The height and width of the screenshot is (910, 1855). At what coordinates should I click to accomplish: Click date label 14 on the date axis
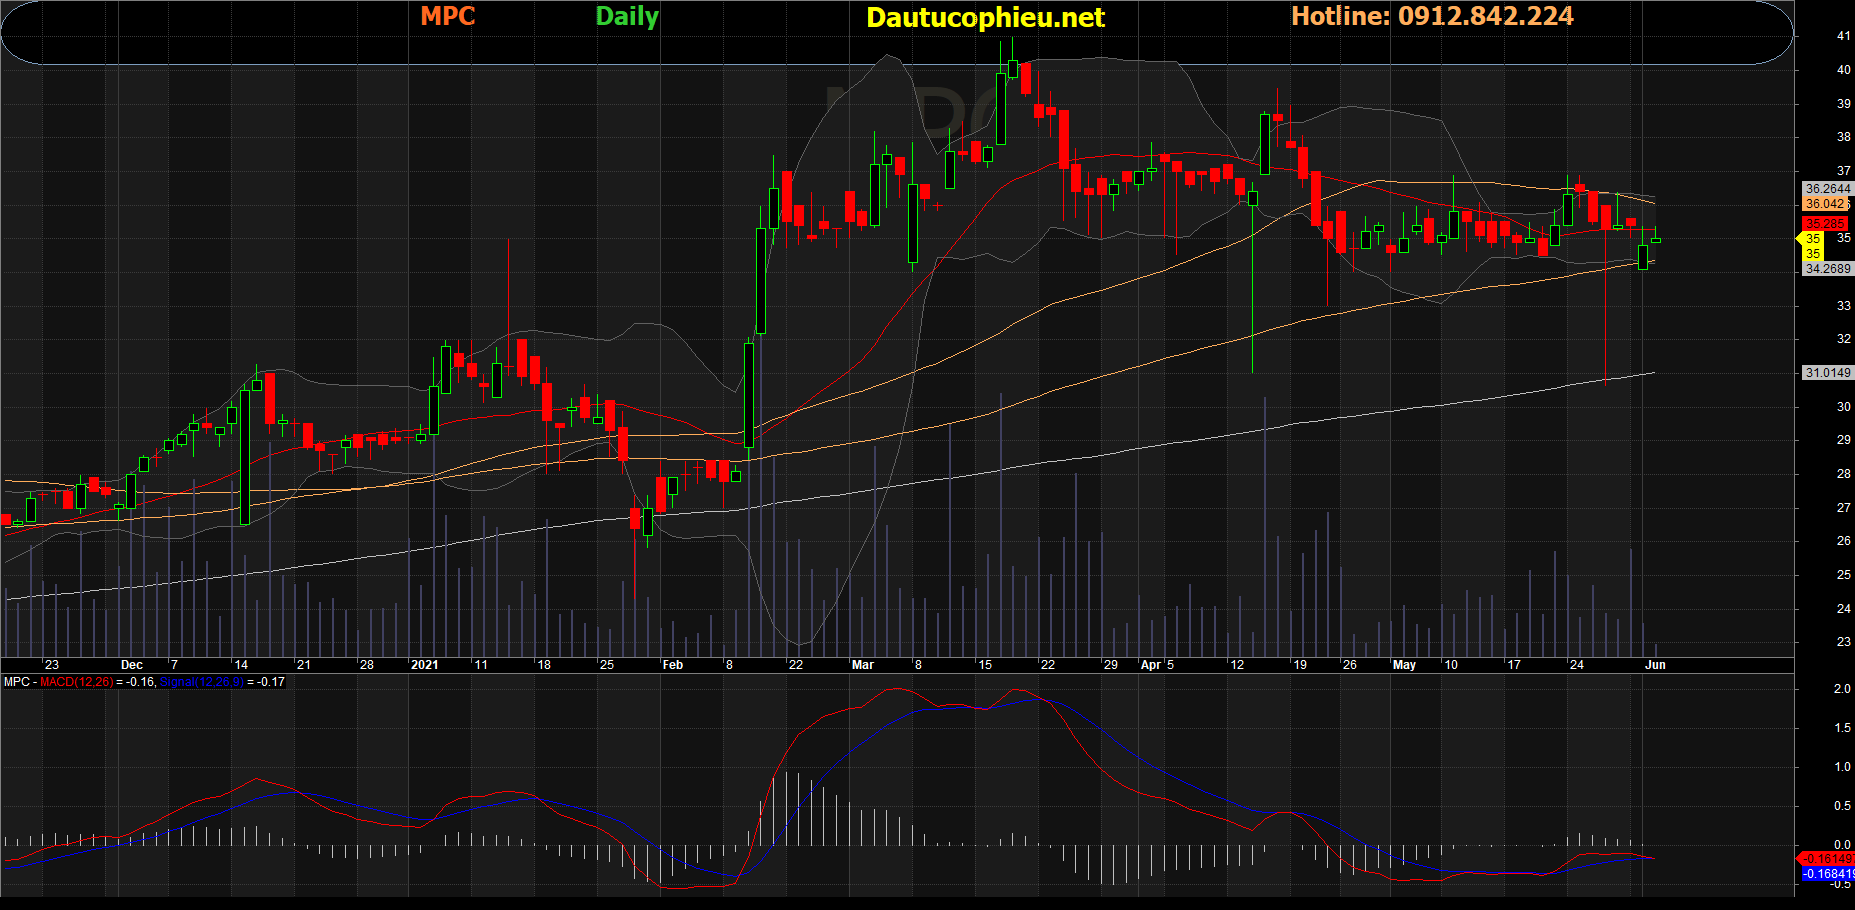[241, 665]
